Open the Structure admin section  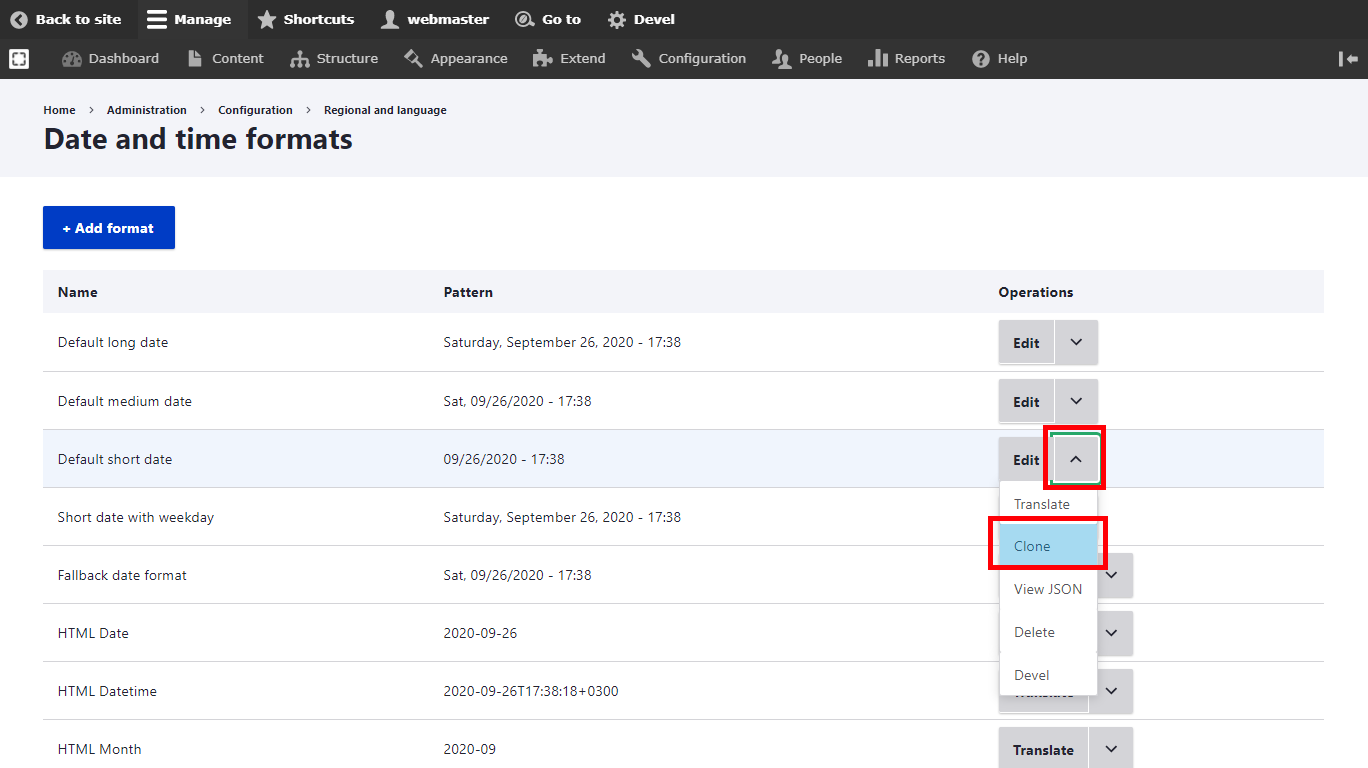click(x=334, y=59)
